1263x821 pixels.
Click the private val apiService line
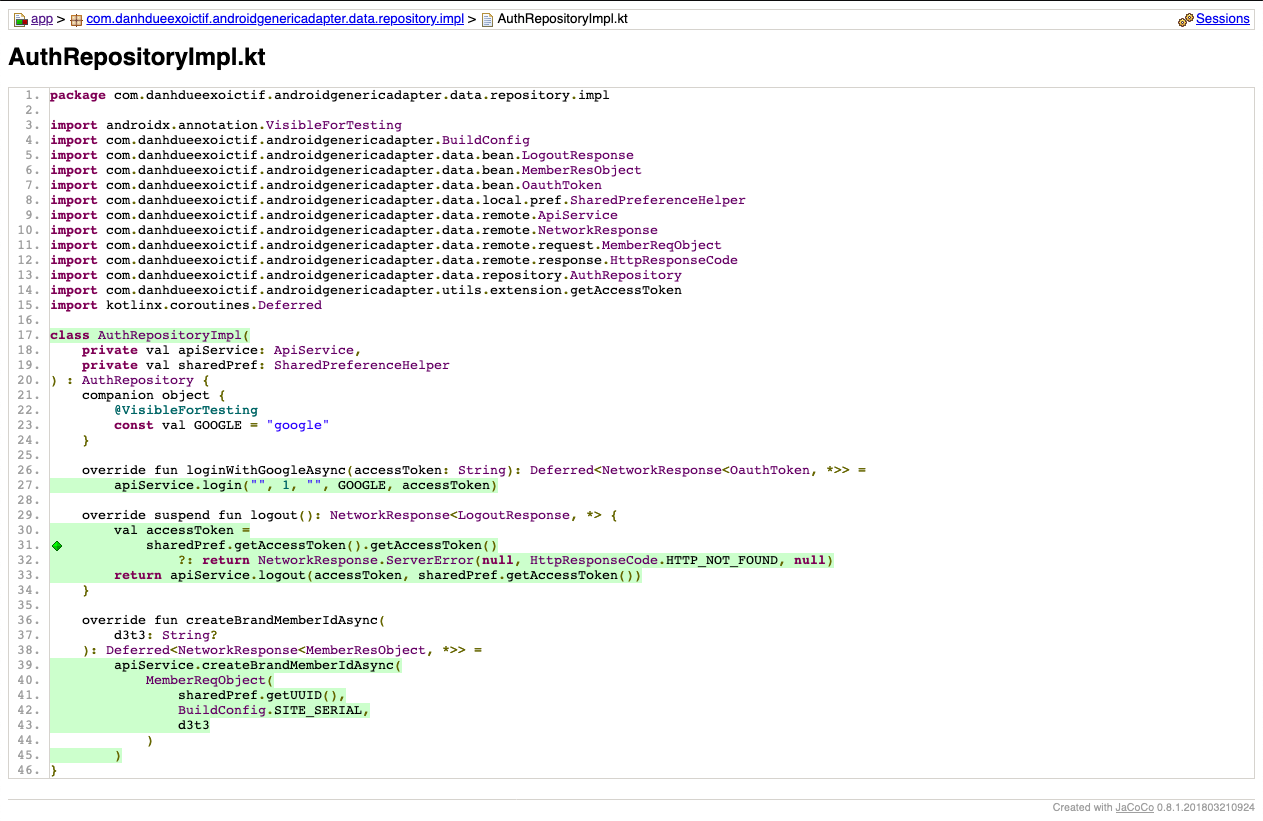click(x=222, y=351)
